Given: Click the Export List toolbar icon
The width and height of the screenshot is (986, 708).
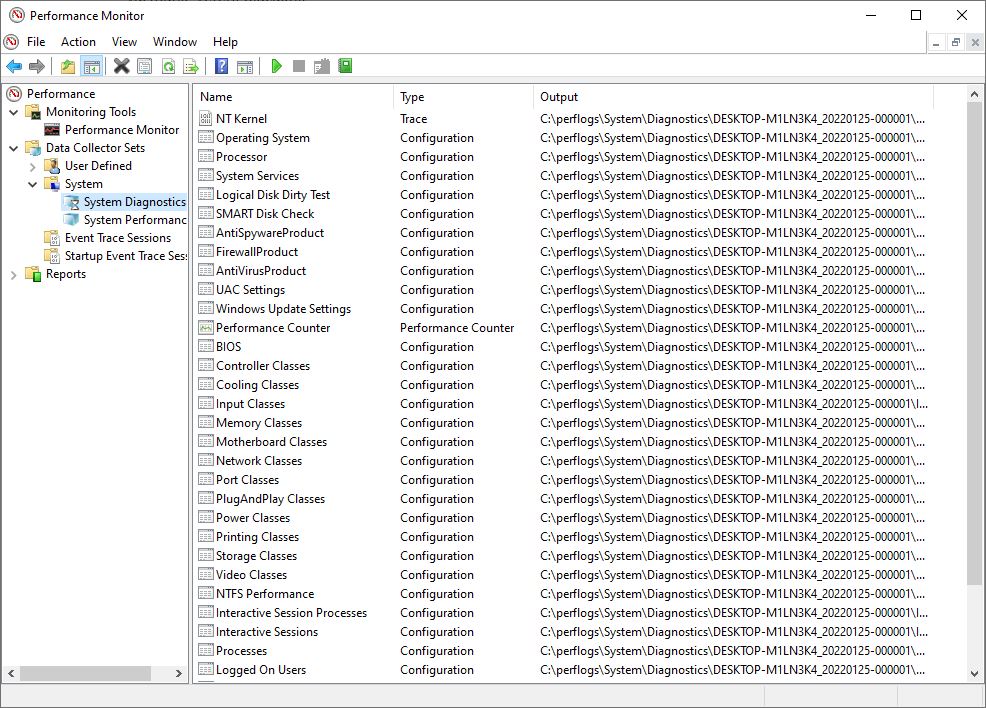Looking at the screenshot, I should click(191, 67).
